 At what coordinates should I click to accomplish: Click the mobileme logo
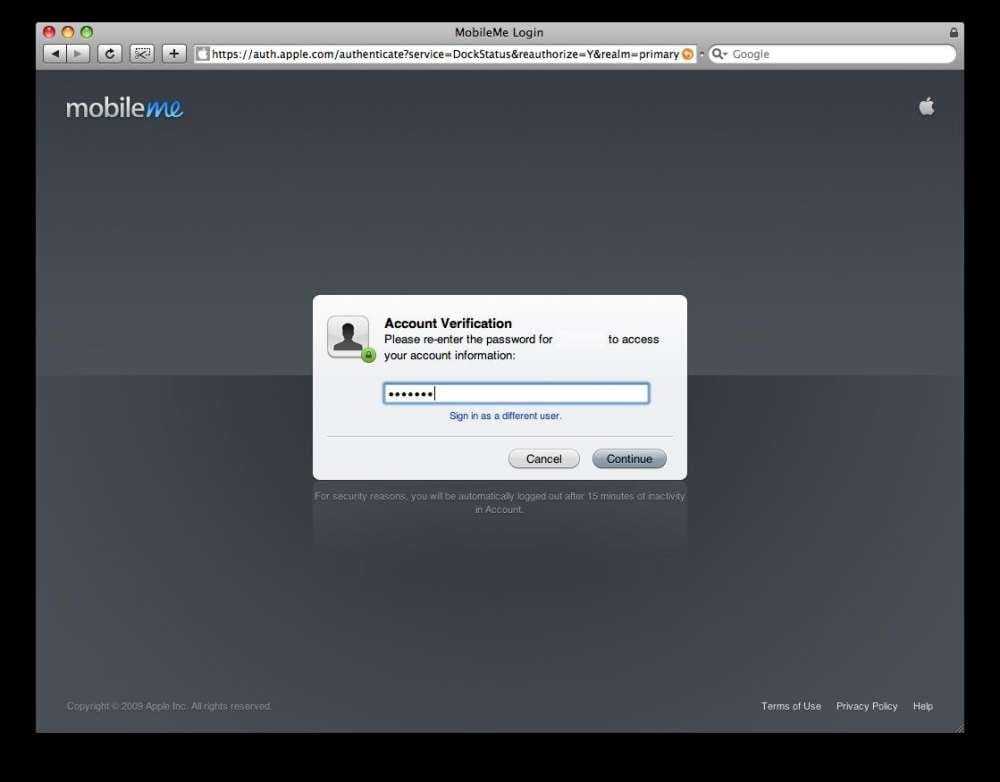click(125, 108)
